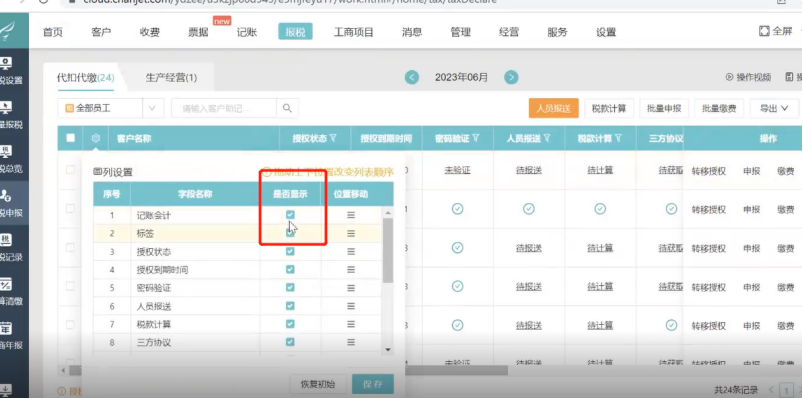
Task: Click the 位置移动 handle for 人员报送 row
Action: [351, 306]
